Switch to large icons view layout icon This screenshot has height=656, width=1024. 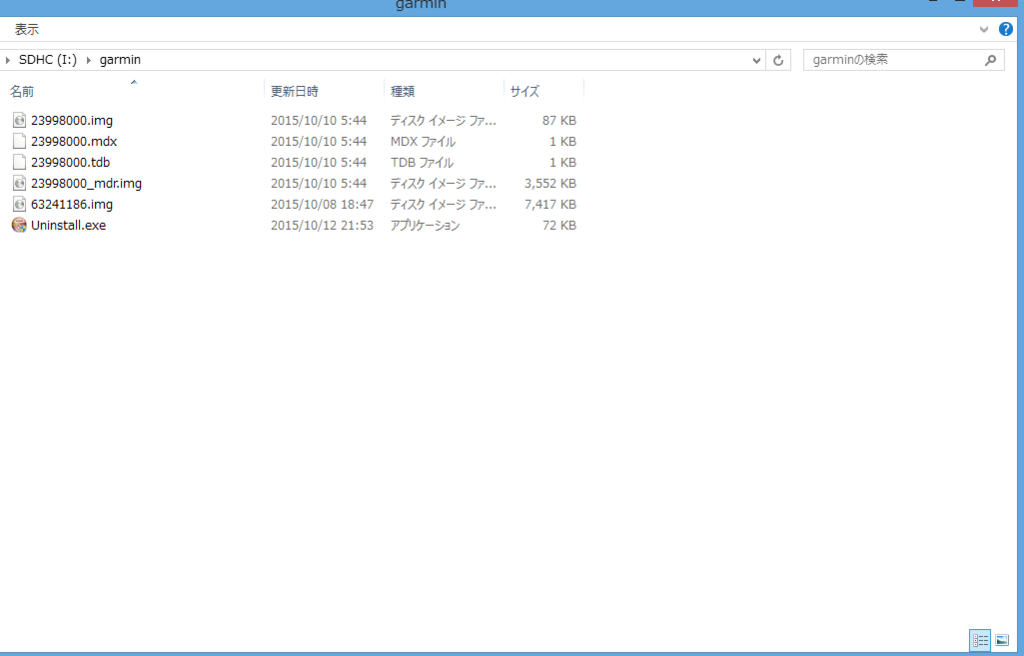(1002, 640)
